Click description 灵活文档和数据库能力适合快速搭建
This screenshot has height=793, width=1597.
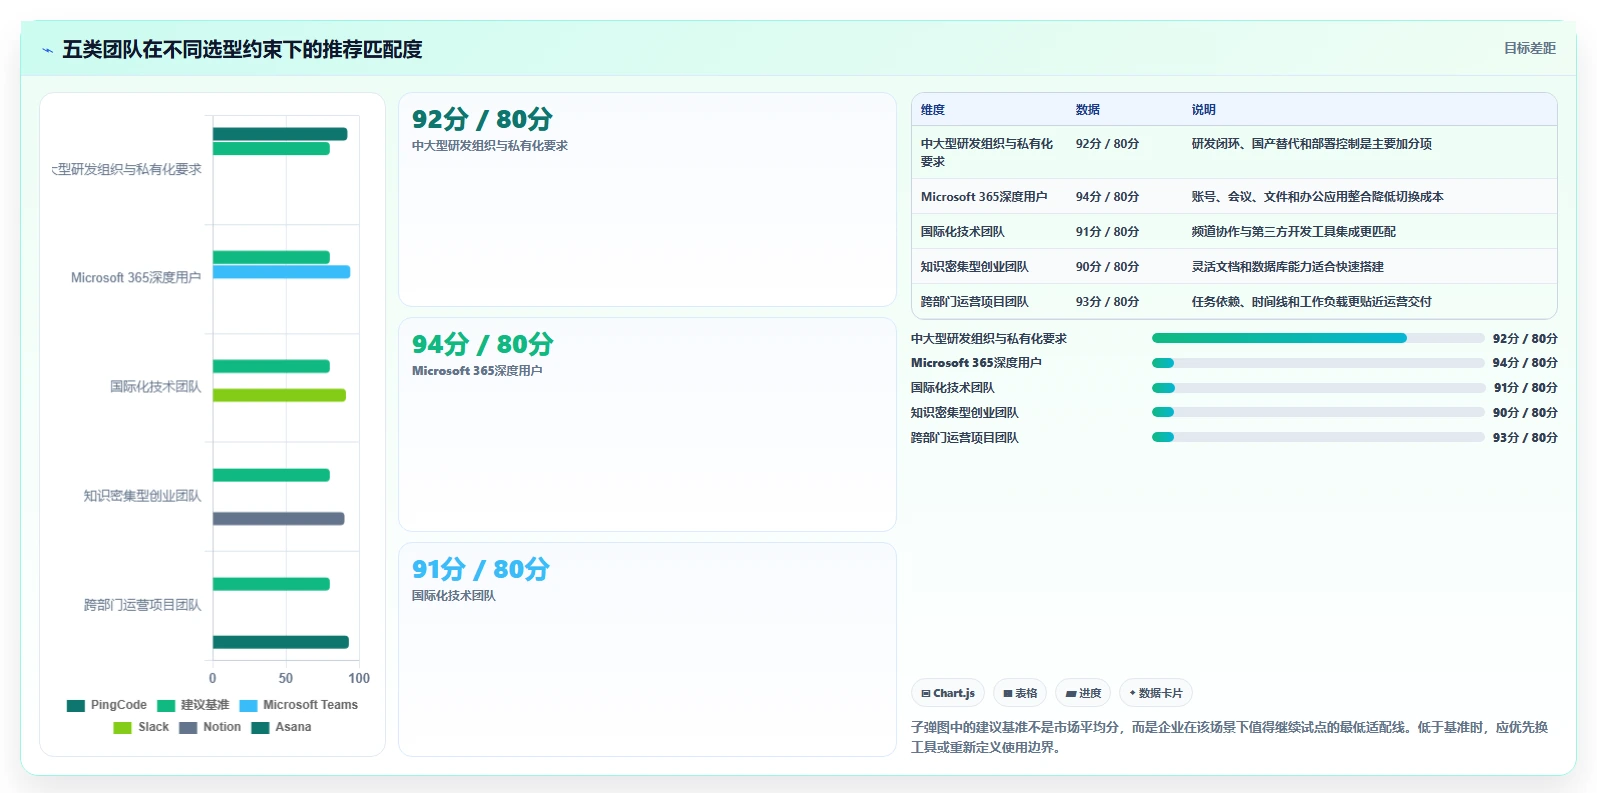point(1288,267)
